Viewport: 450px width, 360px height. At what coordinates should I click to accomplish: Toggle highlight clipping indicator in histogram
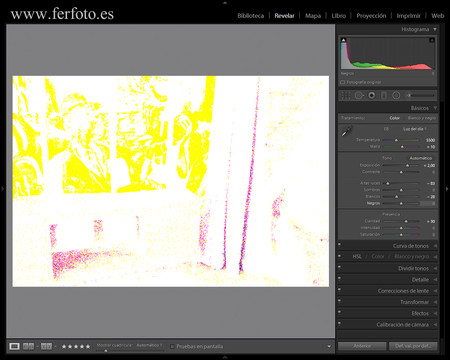pyautogui.click(x=432, y=40)
